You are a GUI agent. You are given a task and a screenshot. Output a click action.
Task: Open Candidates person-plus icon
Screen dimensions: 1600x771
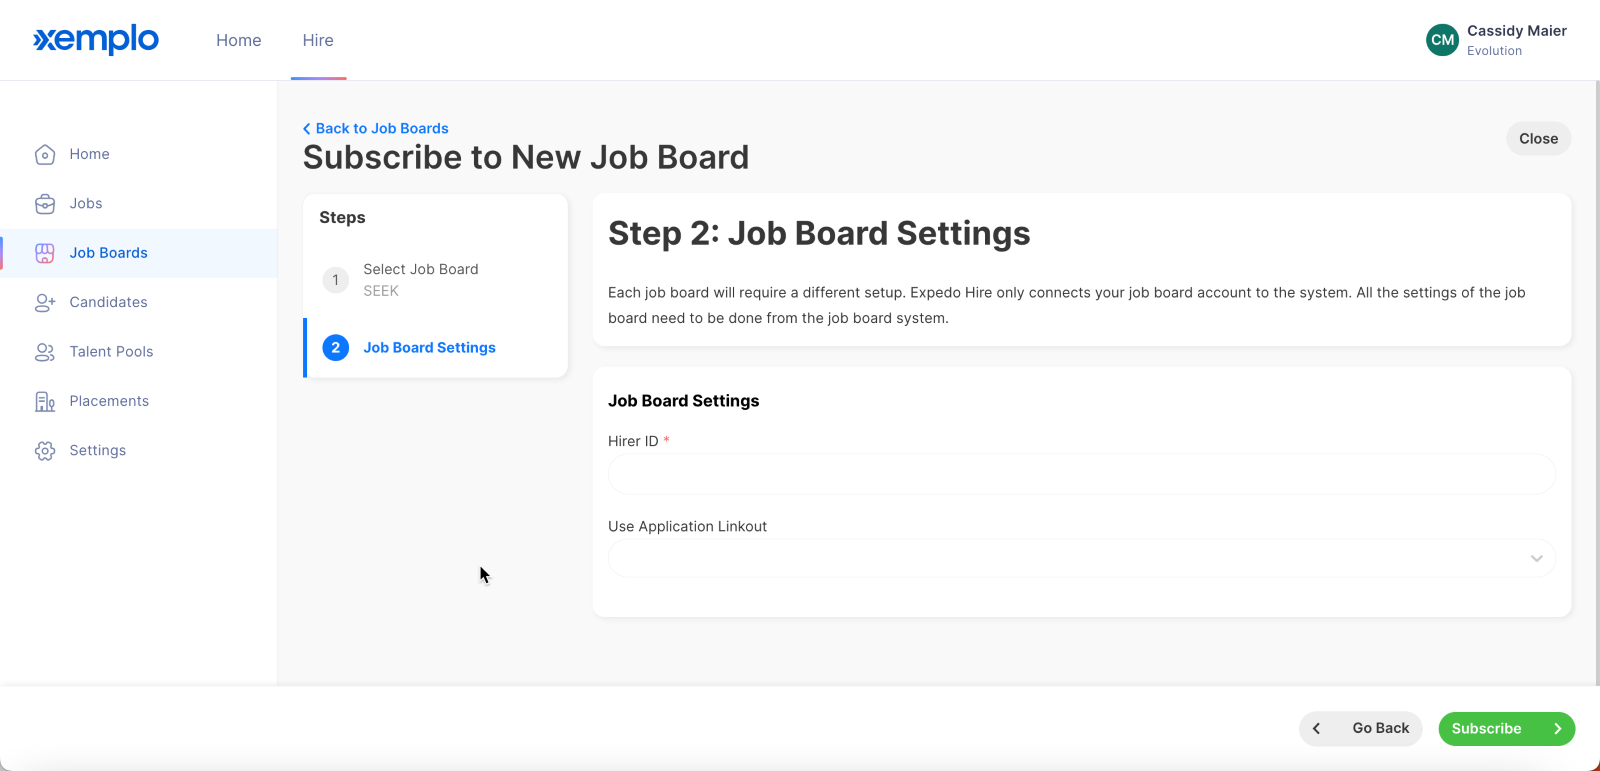click(x=45, y=302)
